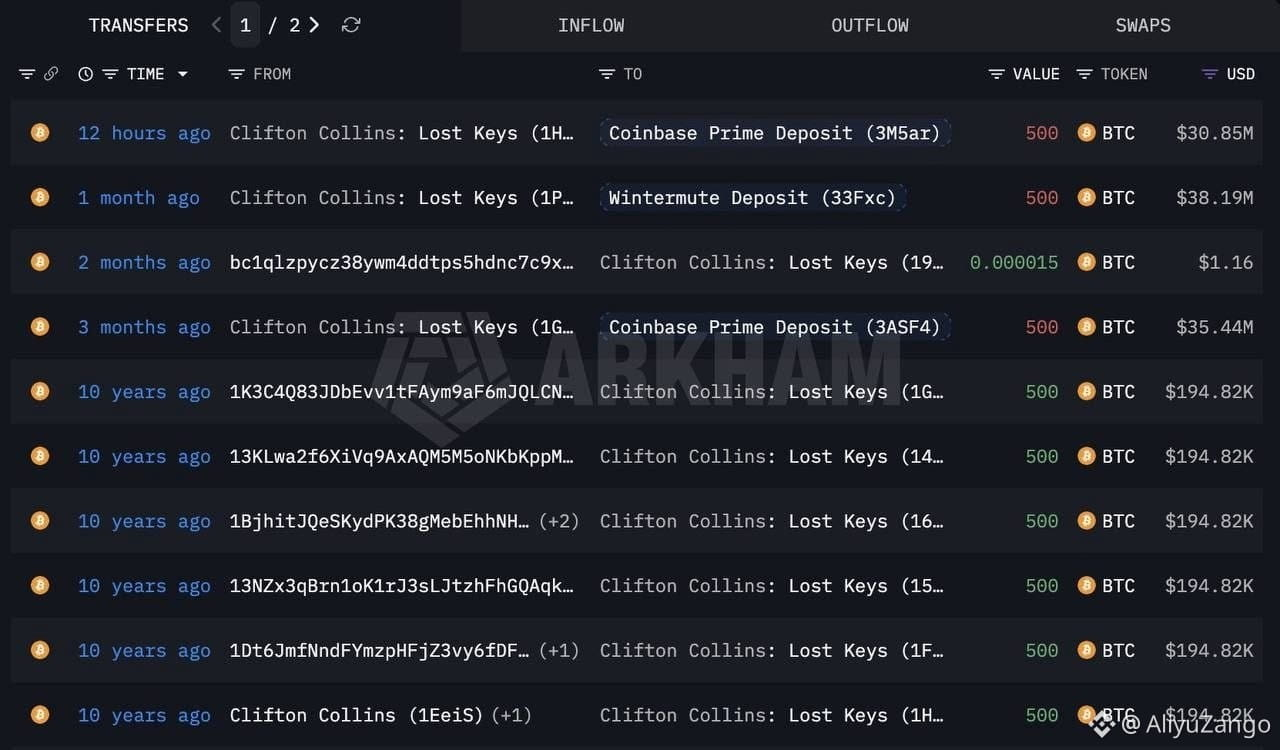Expand the (+2) senders next to 1BjhitJQe
The width and height of the screenshot is (1280, 750).
(x=559, y=521)
